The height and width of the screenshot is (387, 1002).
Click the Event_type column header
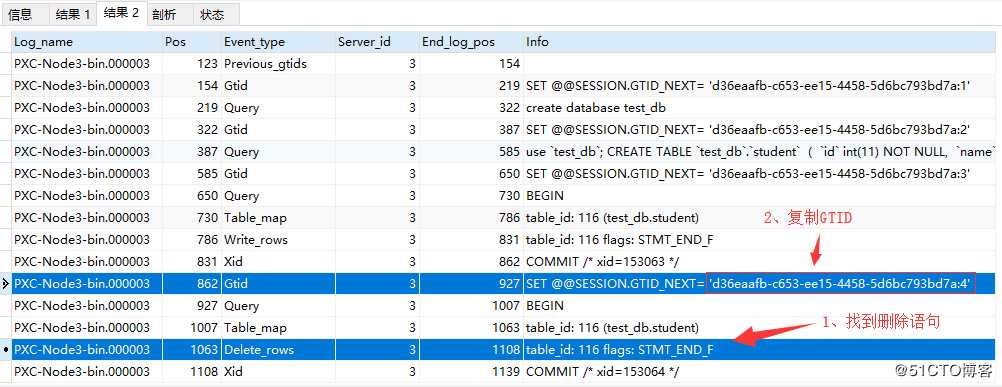tap(278, 42)
